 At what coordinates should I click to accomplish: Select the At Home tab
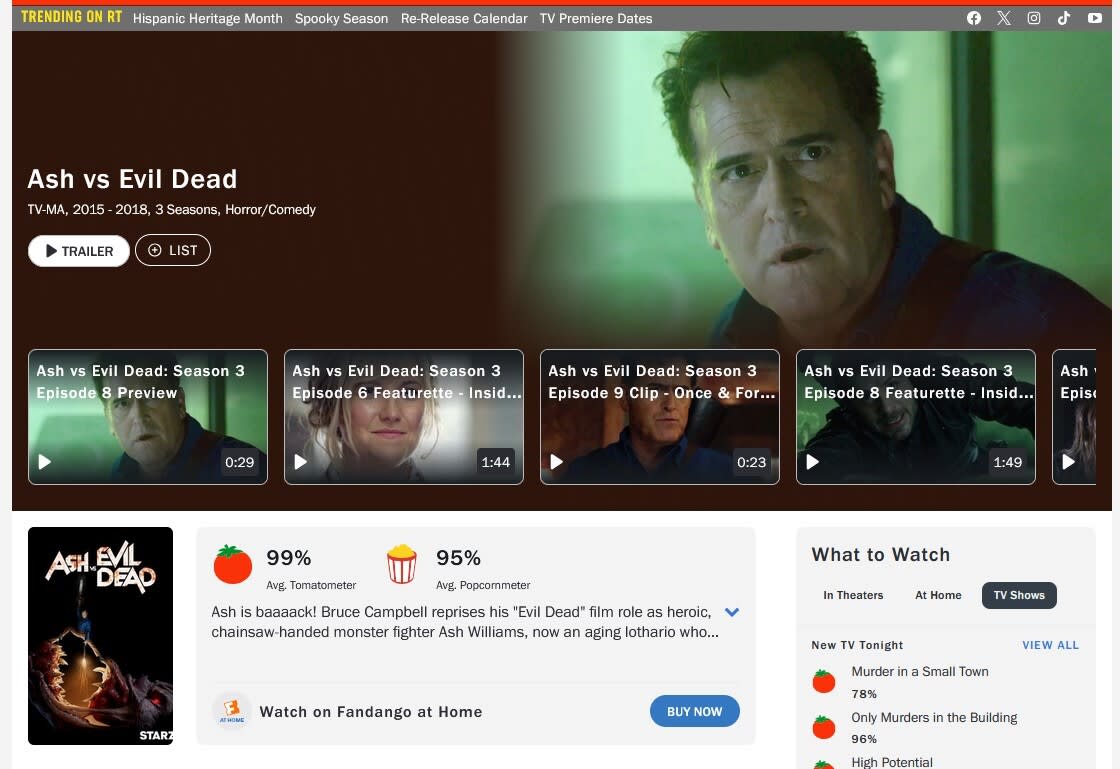click(x=938, y=595)
